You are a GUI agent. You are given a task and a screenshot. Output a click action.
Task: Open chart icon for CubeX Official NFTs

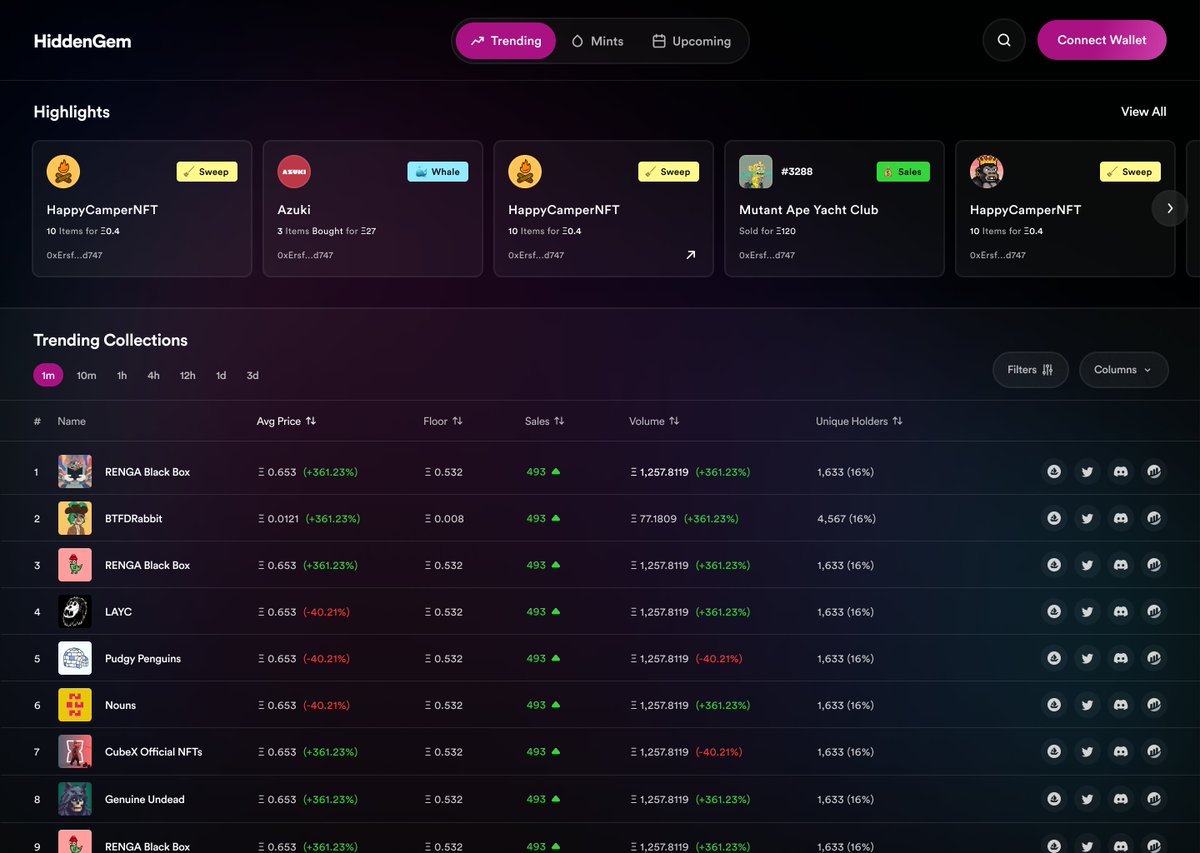coord(1154,751)
